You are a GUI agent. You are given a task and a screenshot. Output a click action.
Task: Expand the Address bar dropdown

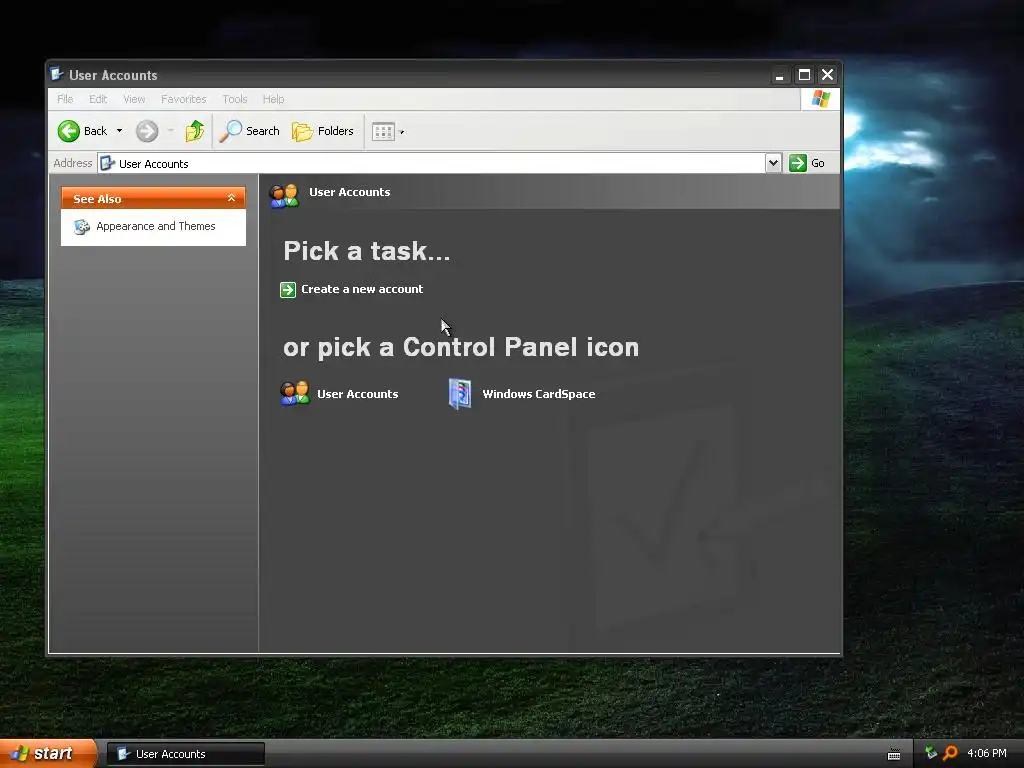(x=773, y=163)
